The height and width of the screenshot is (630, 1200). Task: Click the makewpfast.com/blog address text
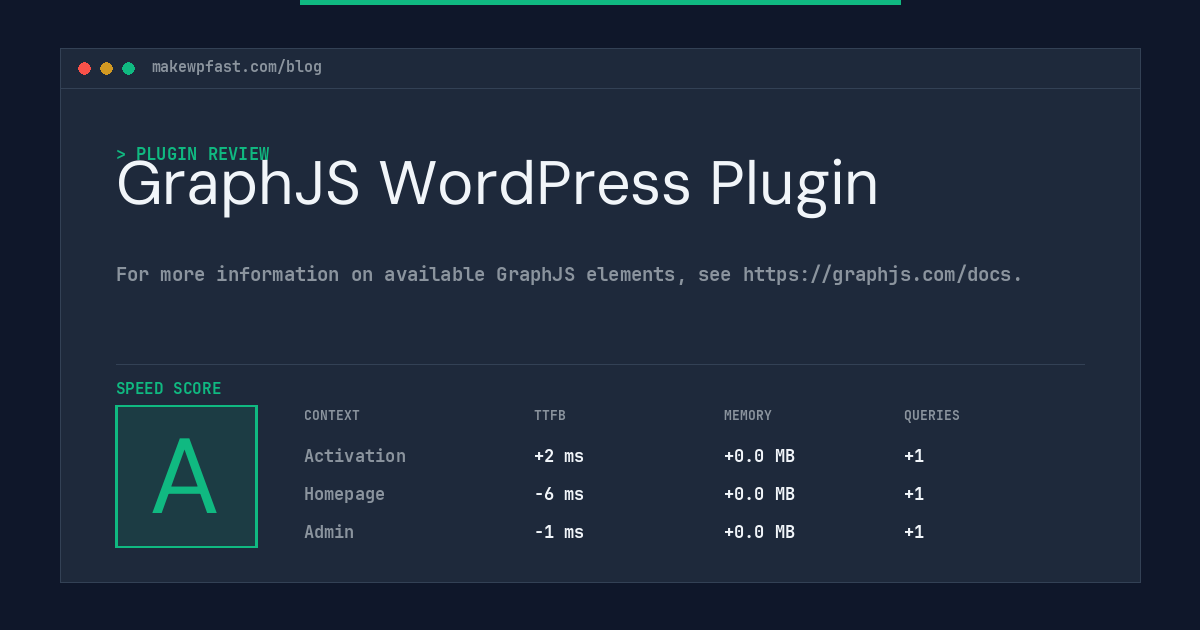(x=237, y=67)
